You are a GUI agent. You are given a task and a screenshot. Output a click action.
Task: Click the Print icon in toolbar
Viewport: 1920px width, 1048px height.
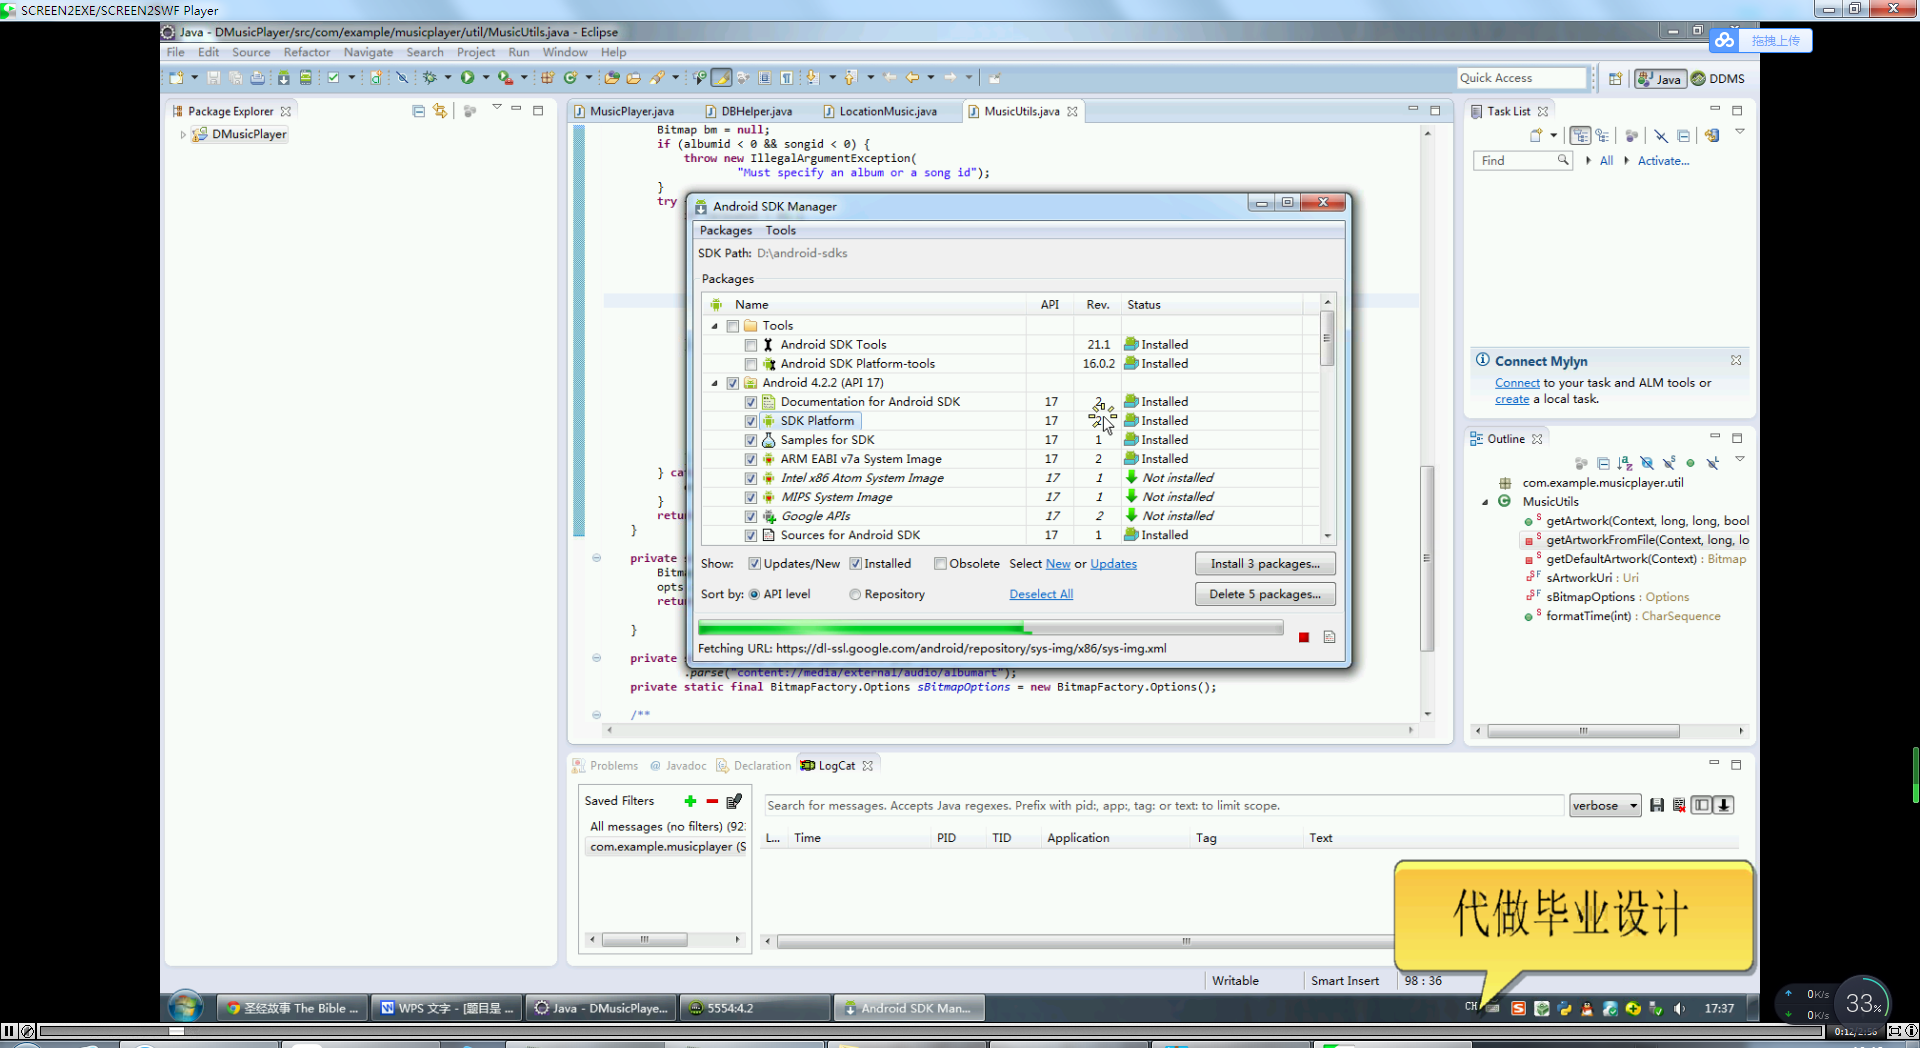[x=257, y=77]
